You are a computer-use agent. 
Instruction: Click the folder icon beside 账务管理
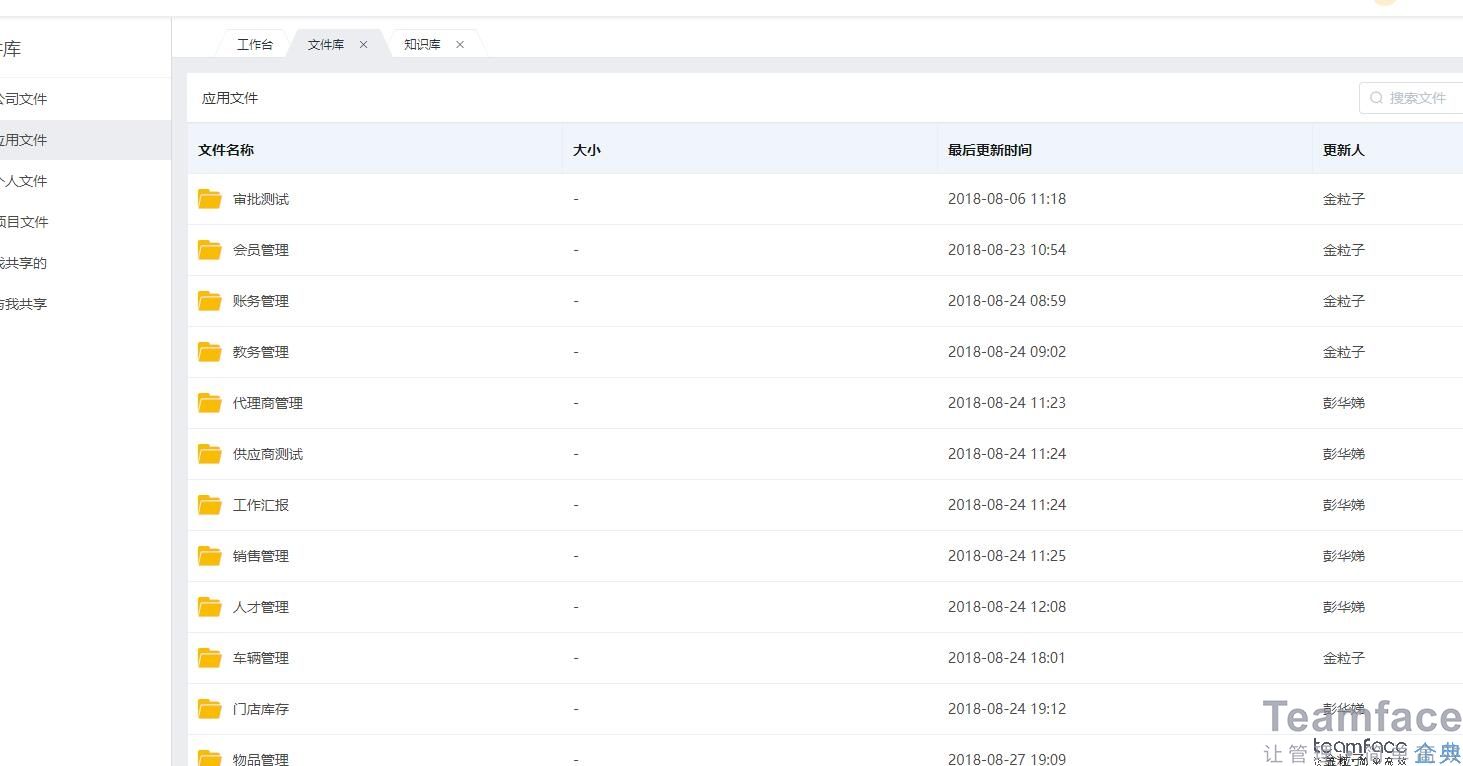[x=209, y=301]
